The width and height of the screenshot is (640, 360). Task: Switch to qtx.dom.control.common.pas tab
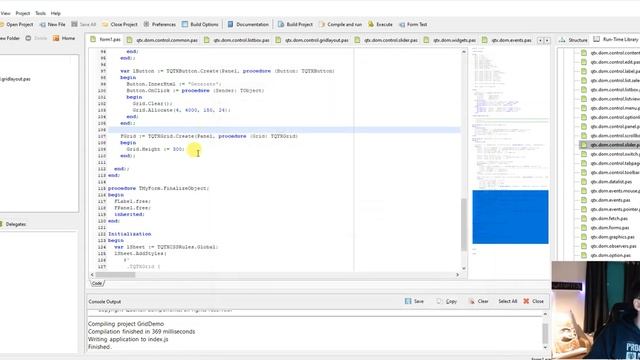(x=162, y=40)
